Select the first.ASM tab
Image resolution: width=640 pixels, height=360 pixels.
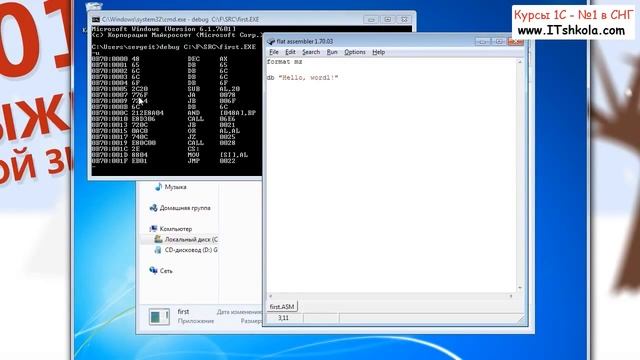[x=282, y=307]
